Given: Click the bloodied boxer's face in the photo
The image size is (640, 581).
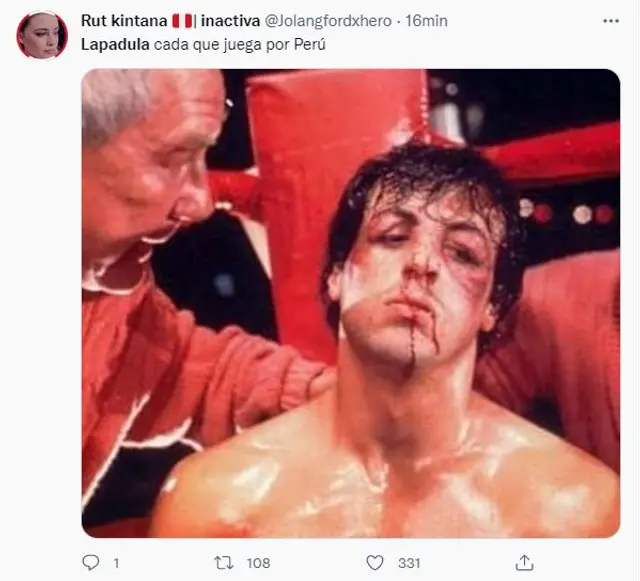Looking at the screenshot, I should click(420, 270).
